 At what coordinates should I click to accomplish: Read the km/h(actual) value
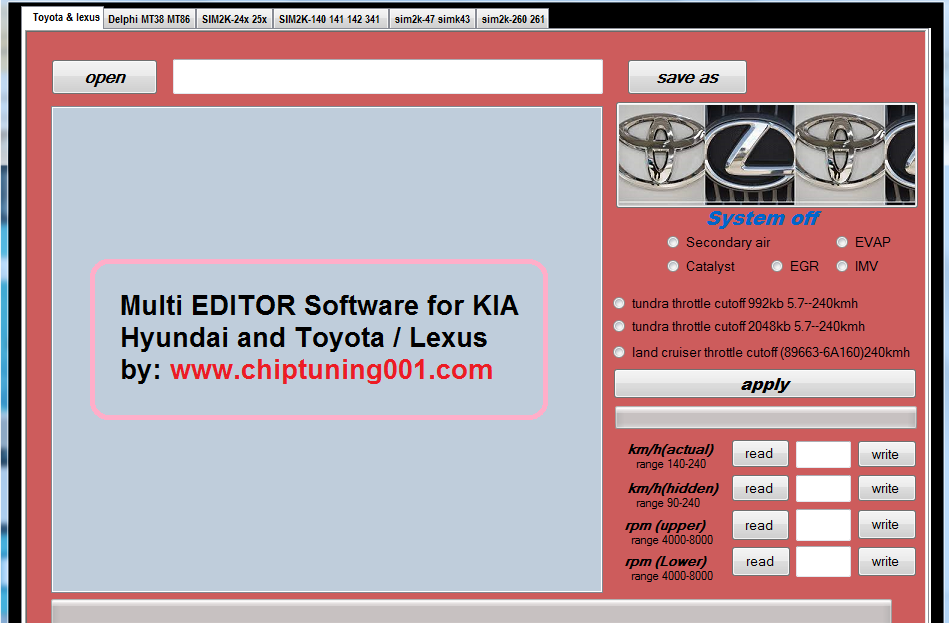(760, 454)
